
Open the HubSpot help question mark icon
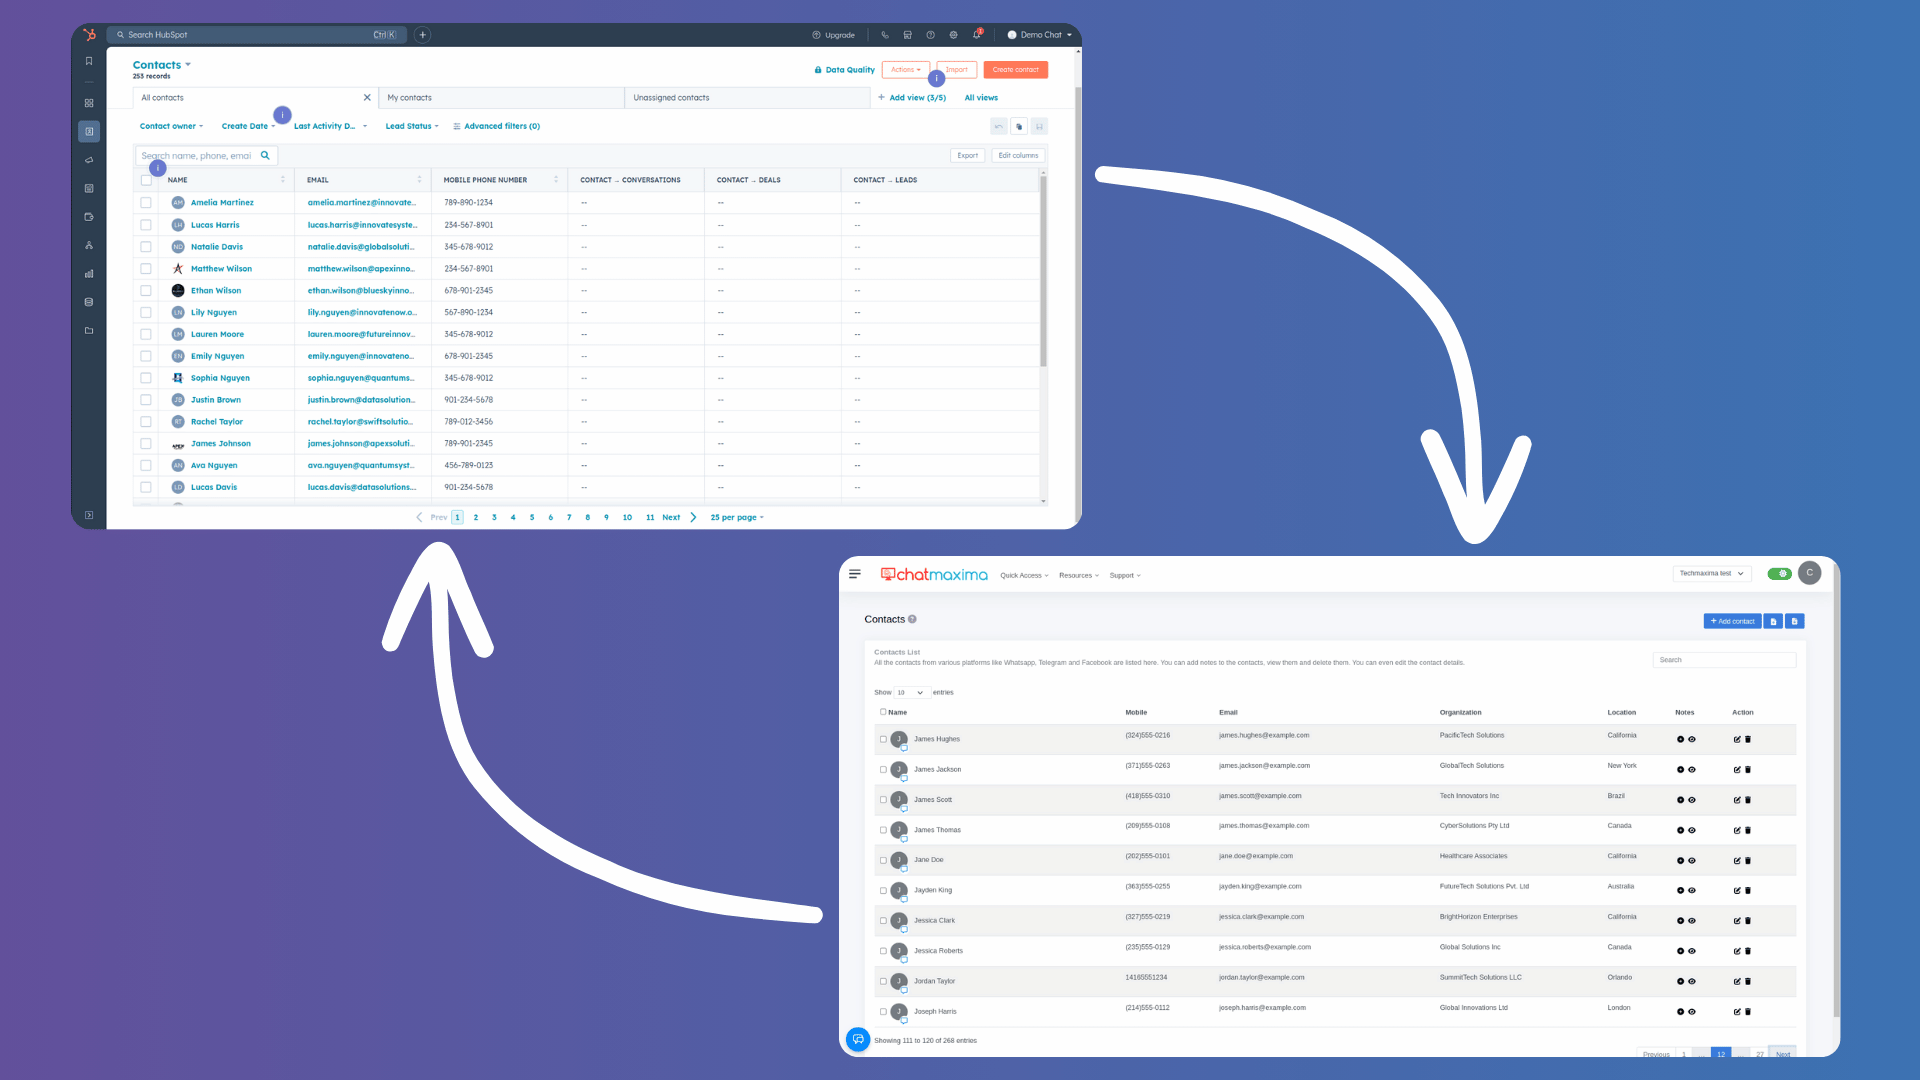(930, 34)
